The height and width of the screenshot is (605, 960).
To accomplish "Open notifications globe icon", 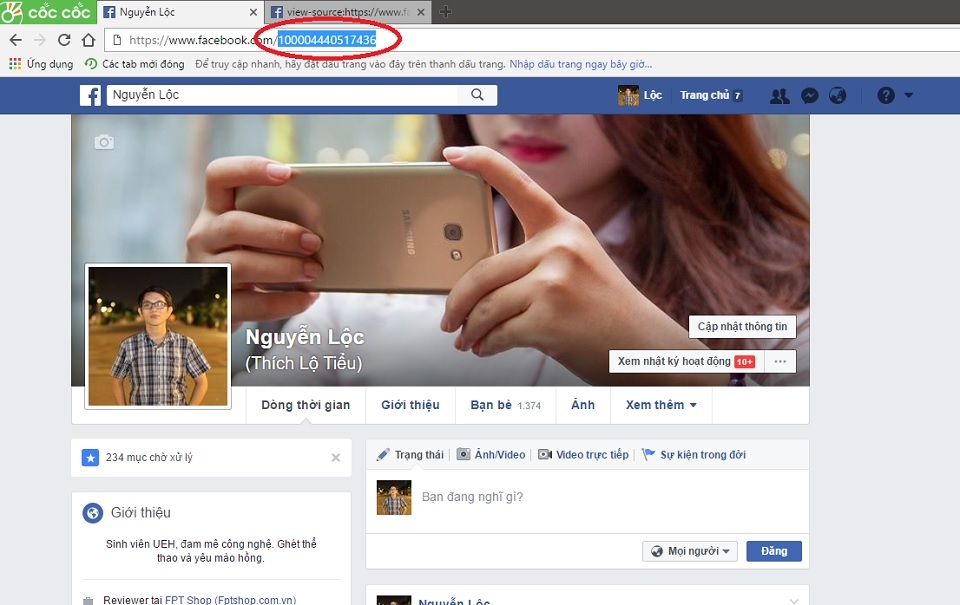I will pos(837,96).
